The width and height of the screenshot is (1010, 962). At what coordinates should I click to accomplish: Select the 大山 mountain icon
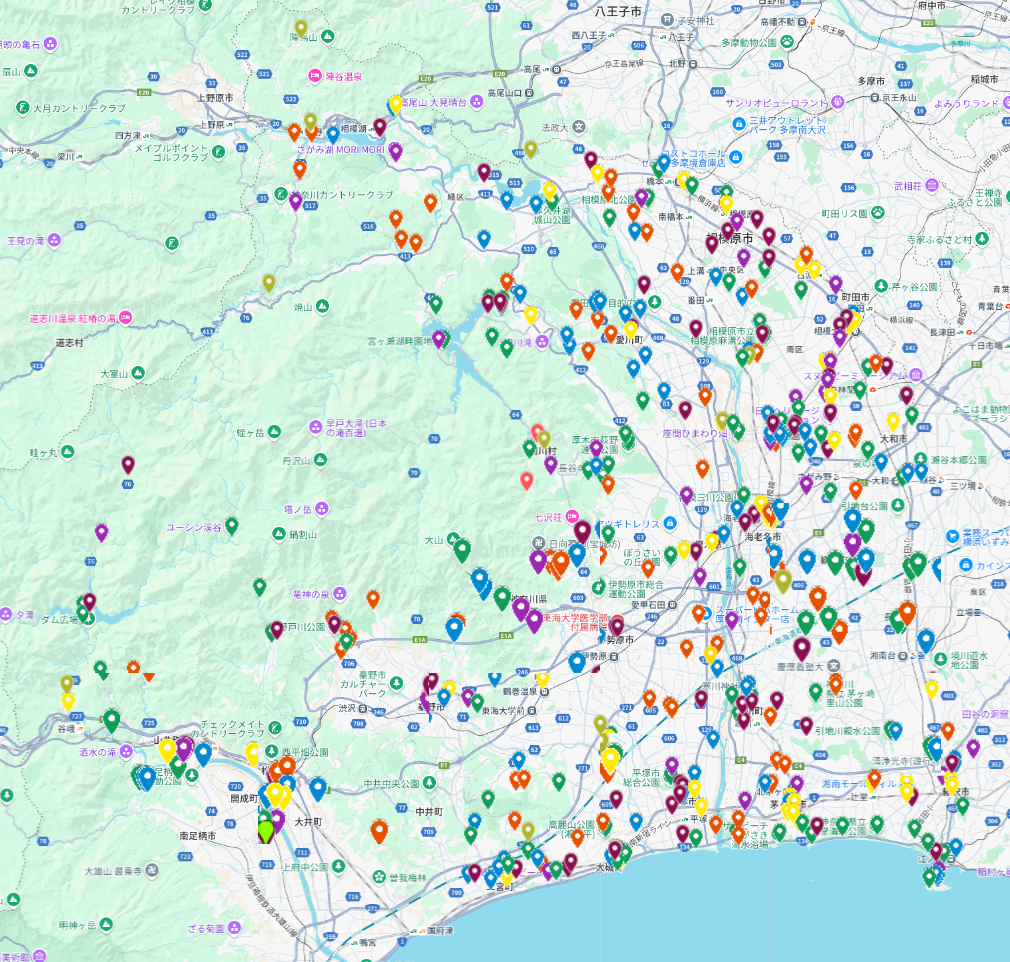(453, 539)
